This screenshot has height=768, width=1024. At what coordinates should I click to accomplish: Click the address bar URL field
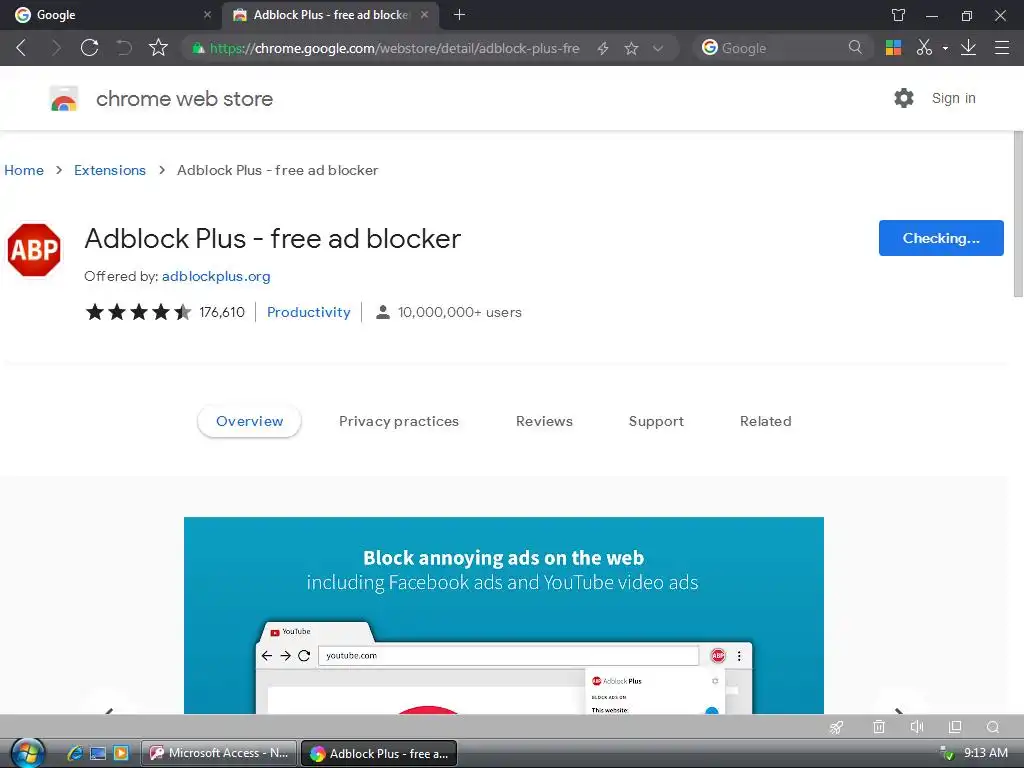coord(394,48)
